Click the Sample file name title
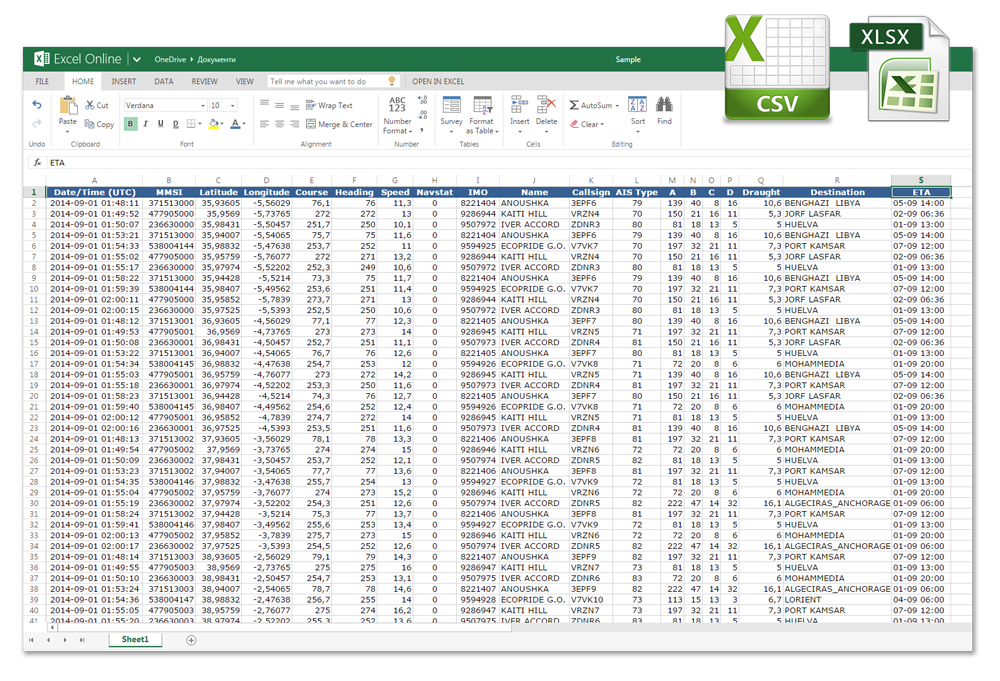Viewport: 1000px width, 681px height. tap(628, 59)
